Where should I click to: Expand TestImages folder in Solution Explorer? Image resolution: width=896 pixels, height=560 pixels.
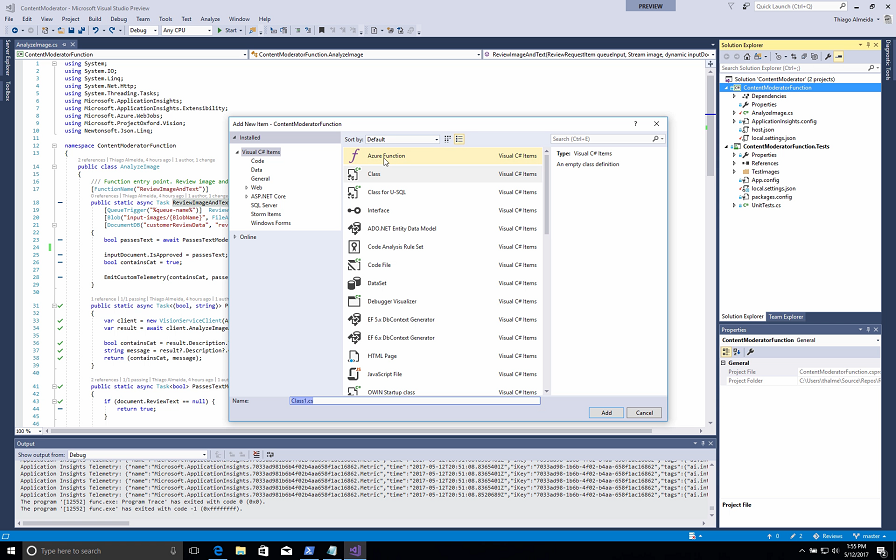734,171
